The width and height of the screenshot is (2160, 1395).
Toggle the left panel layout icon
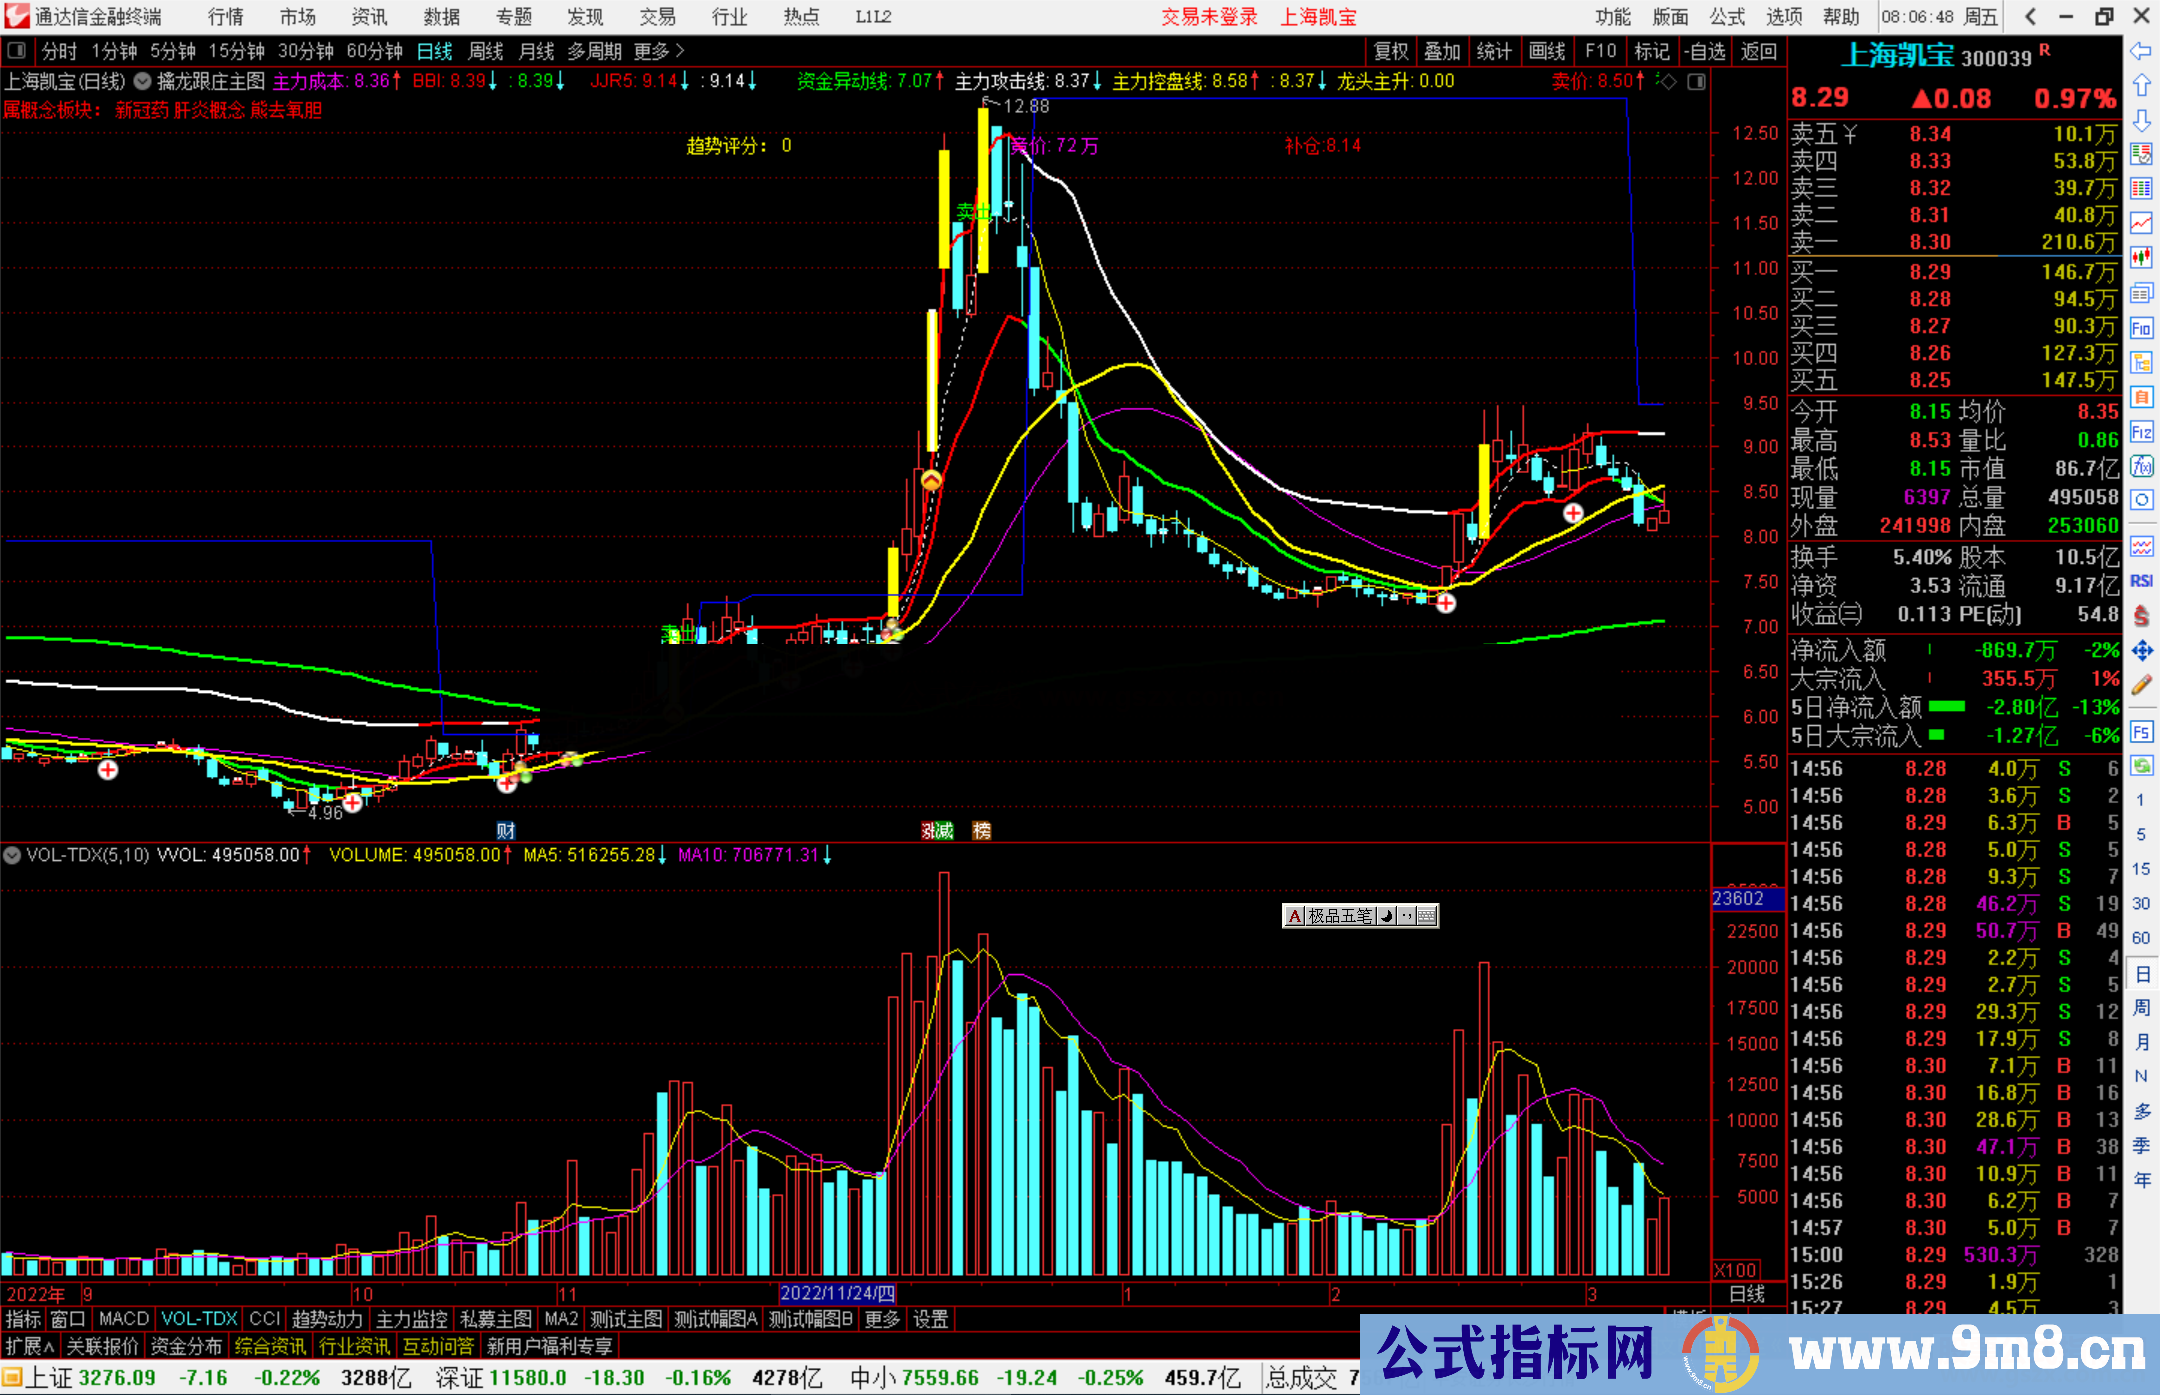16,51
